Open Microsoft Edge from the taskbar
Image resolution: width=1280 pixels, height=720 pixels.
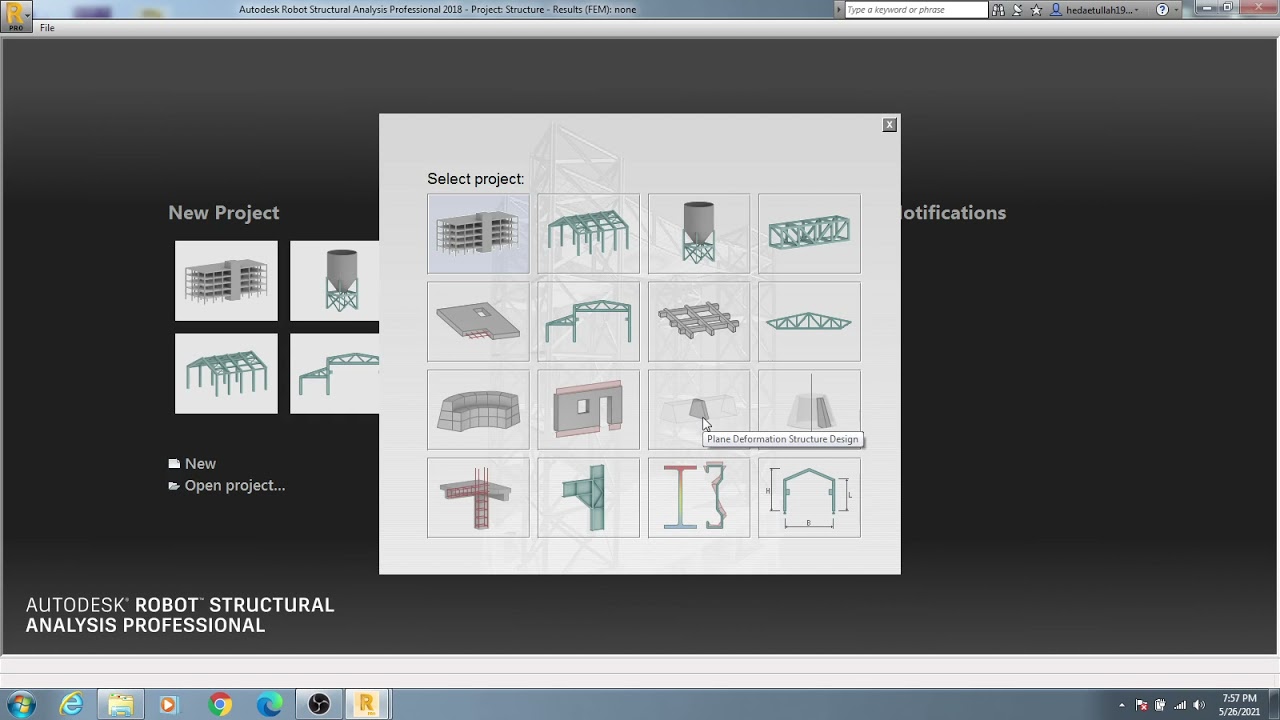pos(269,704)
